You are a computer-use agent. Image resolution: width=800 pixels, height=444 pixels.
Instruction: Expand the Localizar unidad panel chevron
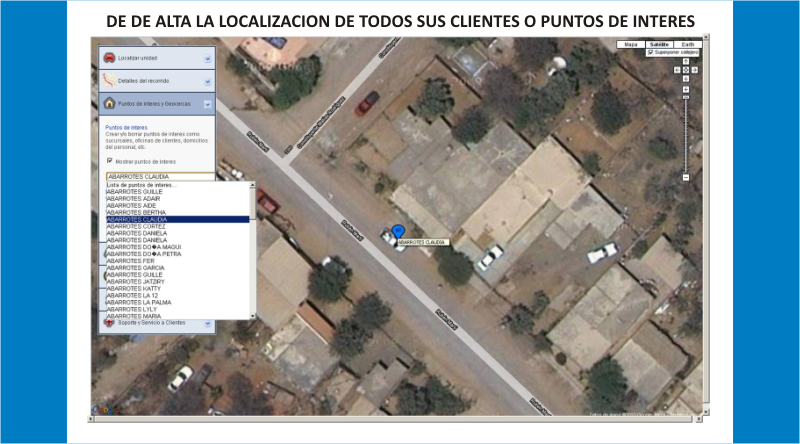click(x=207, y=58)
